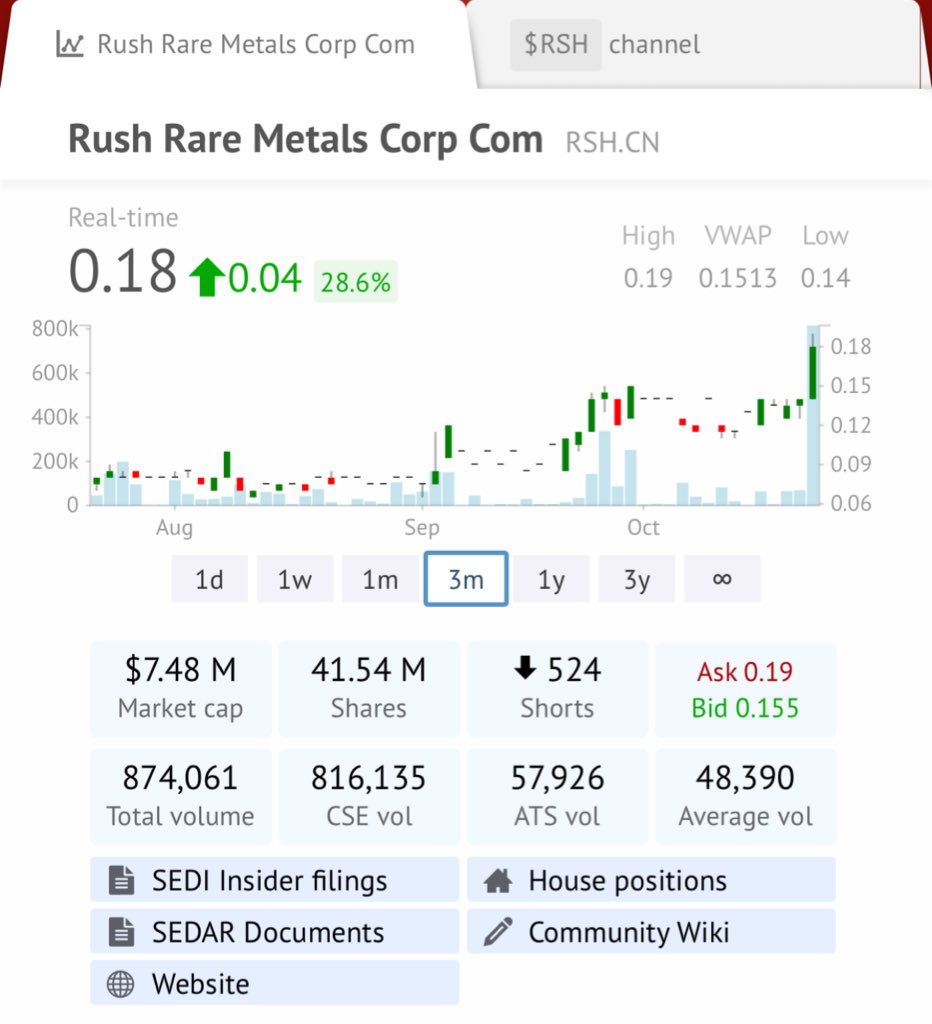Switch chart range to 3y

637,579
